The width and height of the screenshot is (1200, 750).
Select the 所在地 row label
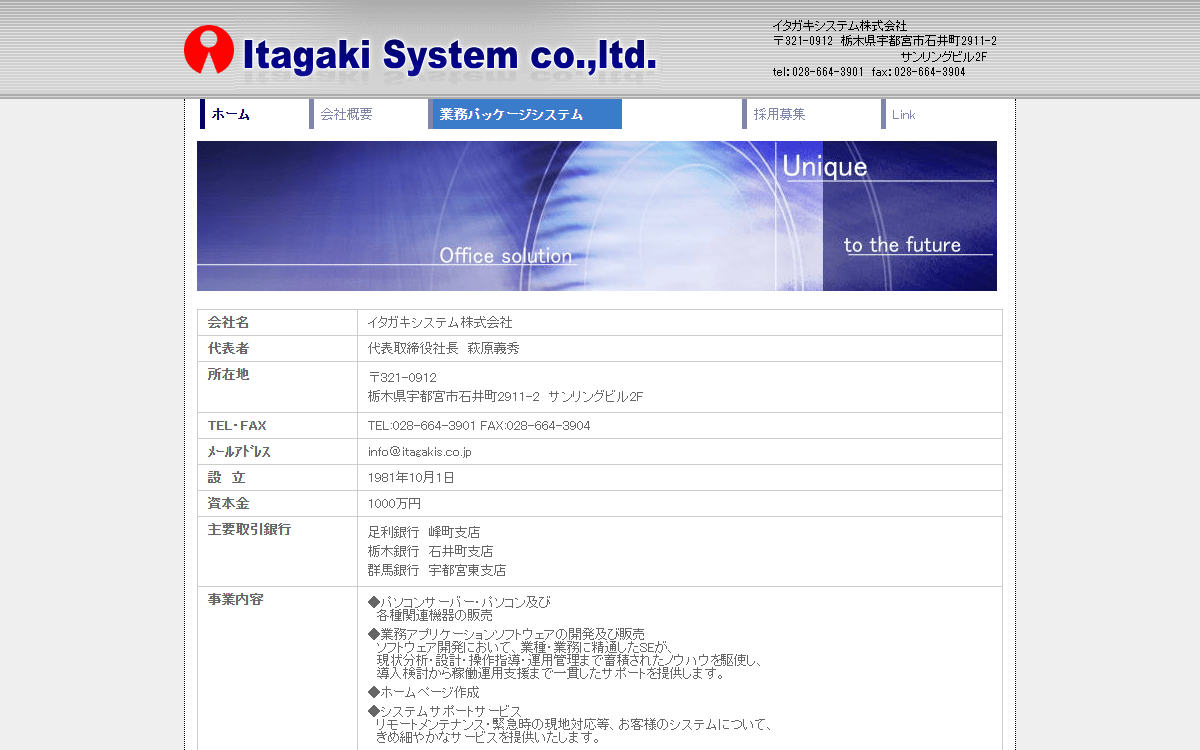pos(228,374)
